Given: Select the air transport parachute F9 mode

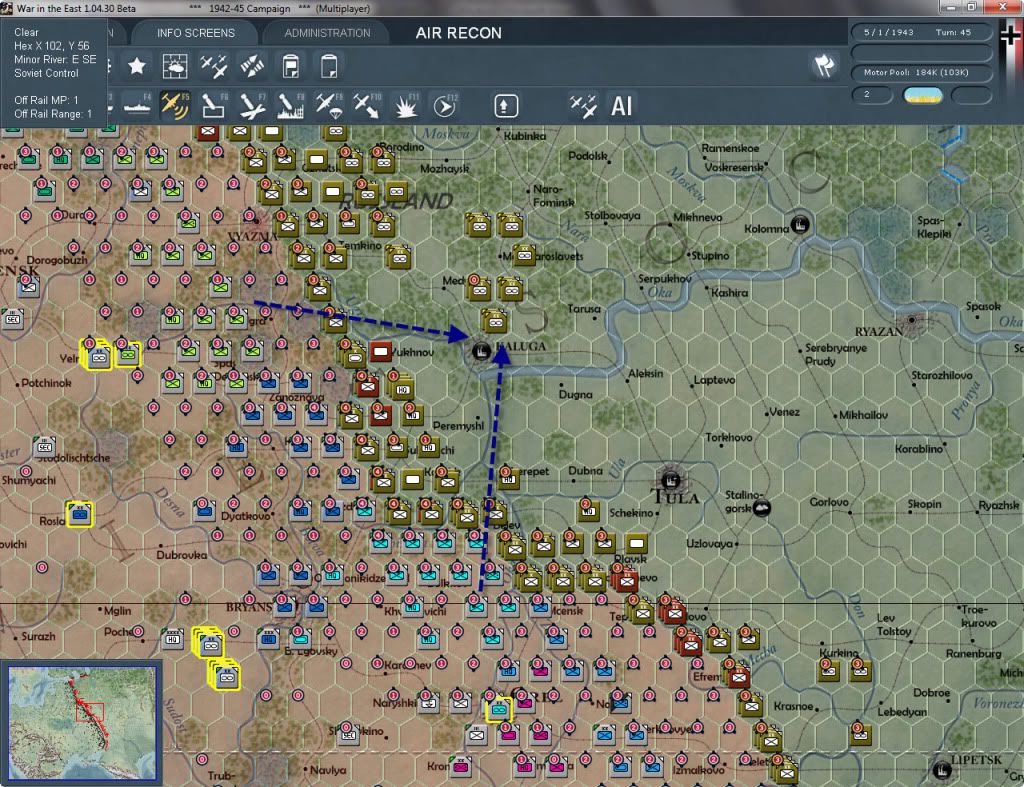Looking at the screenshot, I should (329, 106).
